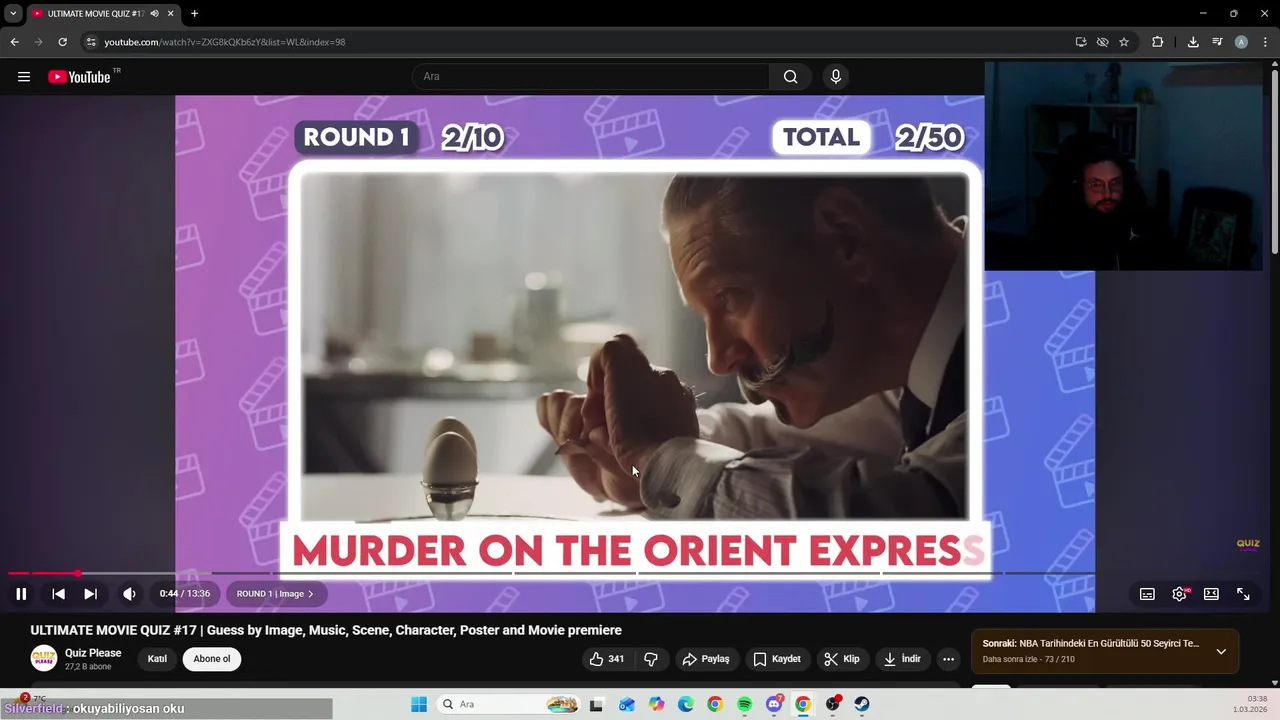Mute the video volume speaker icon
The height and width of the screenshot is (720, 1280).
pos(129,594)
